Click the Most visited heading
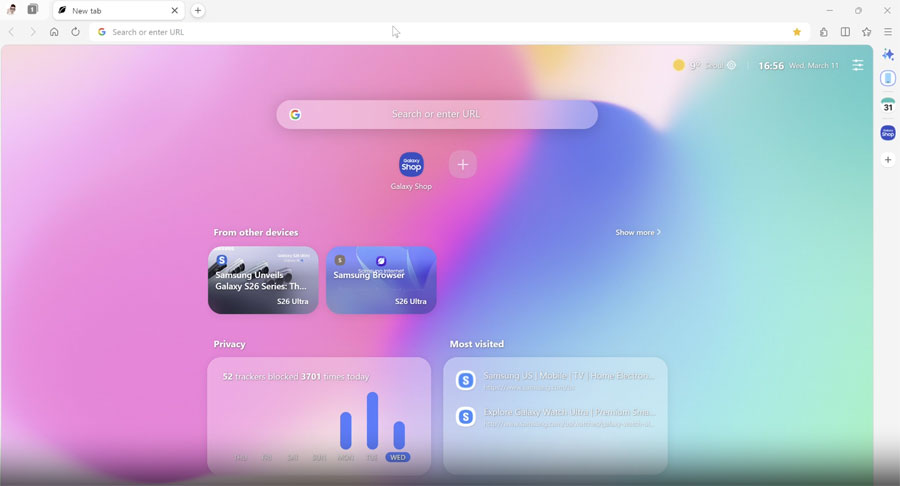This screenshot has width=900, height=486. (477, 344)
